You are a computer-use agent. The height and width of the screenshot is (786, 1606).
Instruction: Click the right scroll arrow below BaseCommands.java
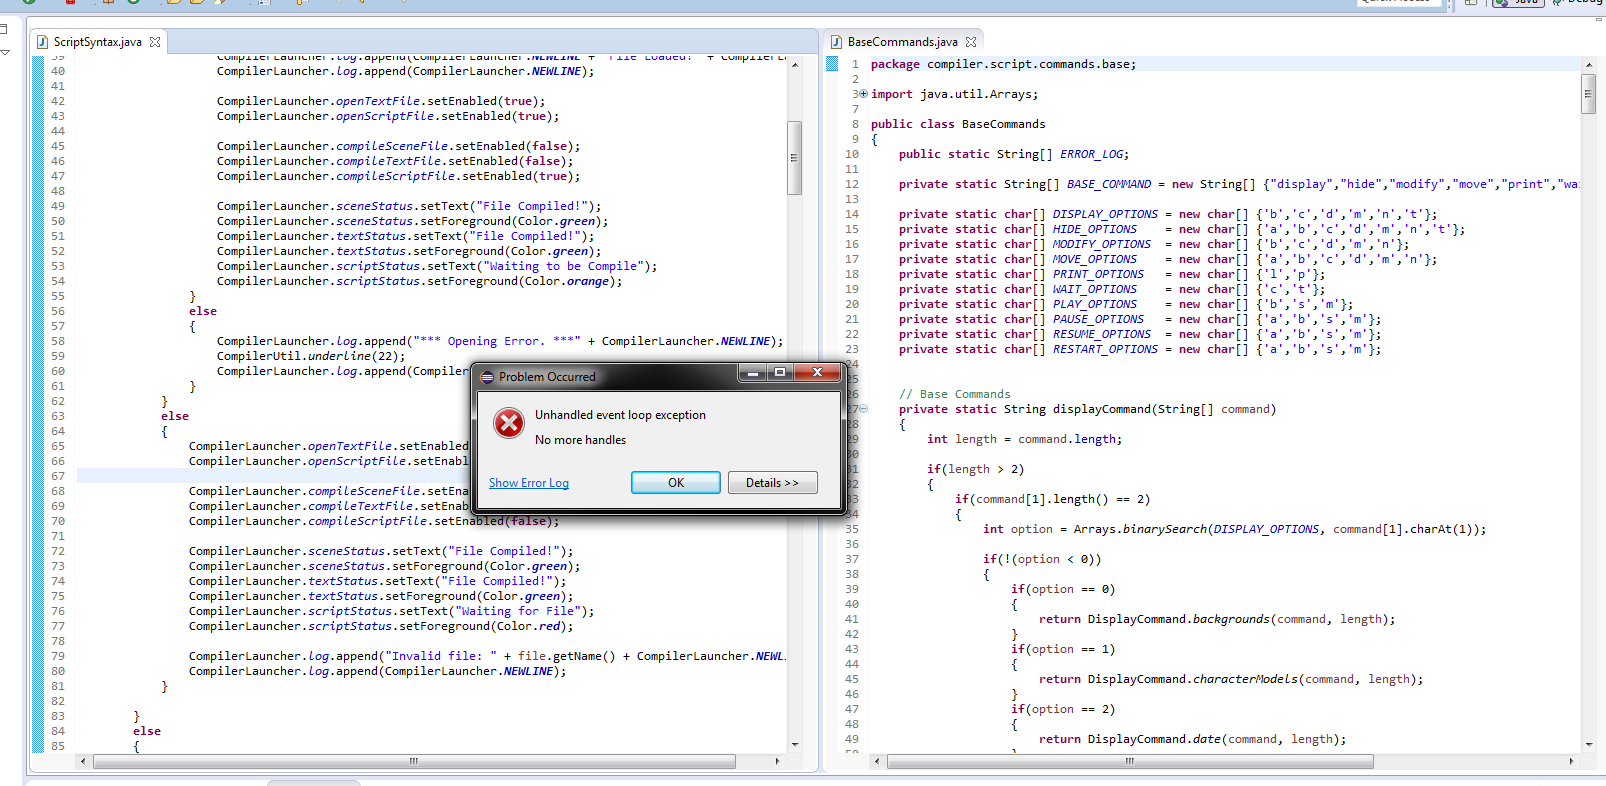pyautogui.click(x=1571, y=762)
